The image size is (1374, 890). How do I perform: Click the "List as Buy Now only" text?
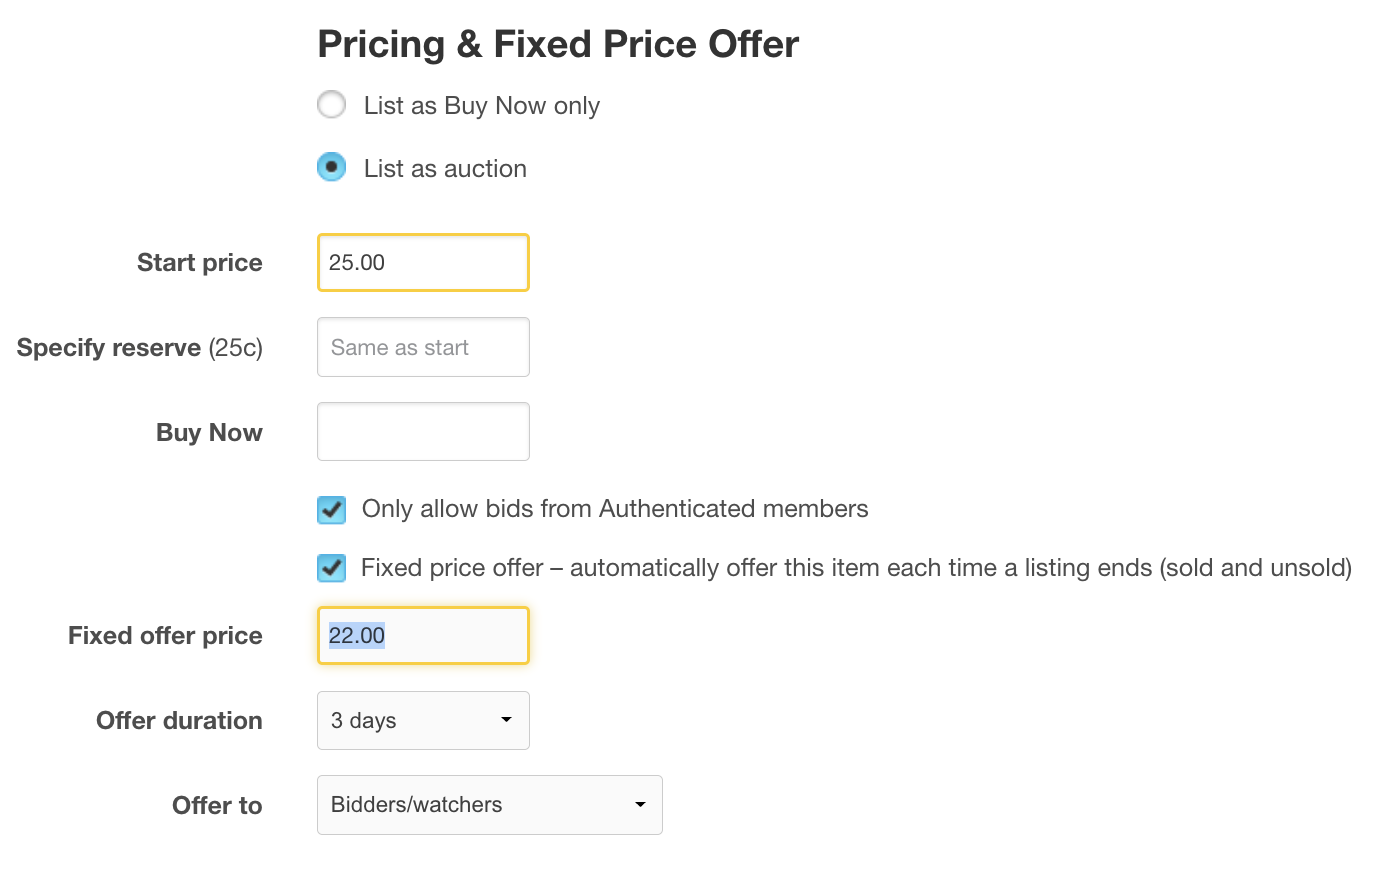coord(481,106)
